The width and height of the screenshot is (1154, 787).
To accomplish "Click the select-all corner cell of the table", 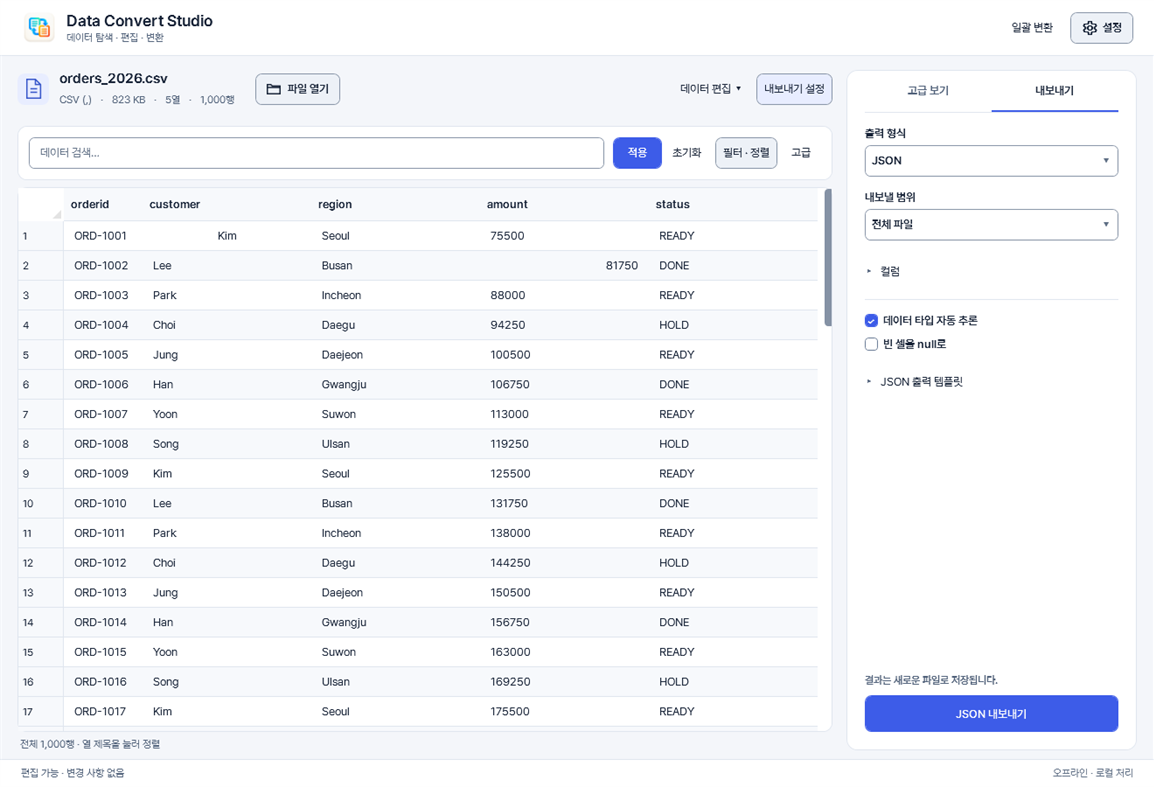I will 40,205.
